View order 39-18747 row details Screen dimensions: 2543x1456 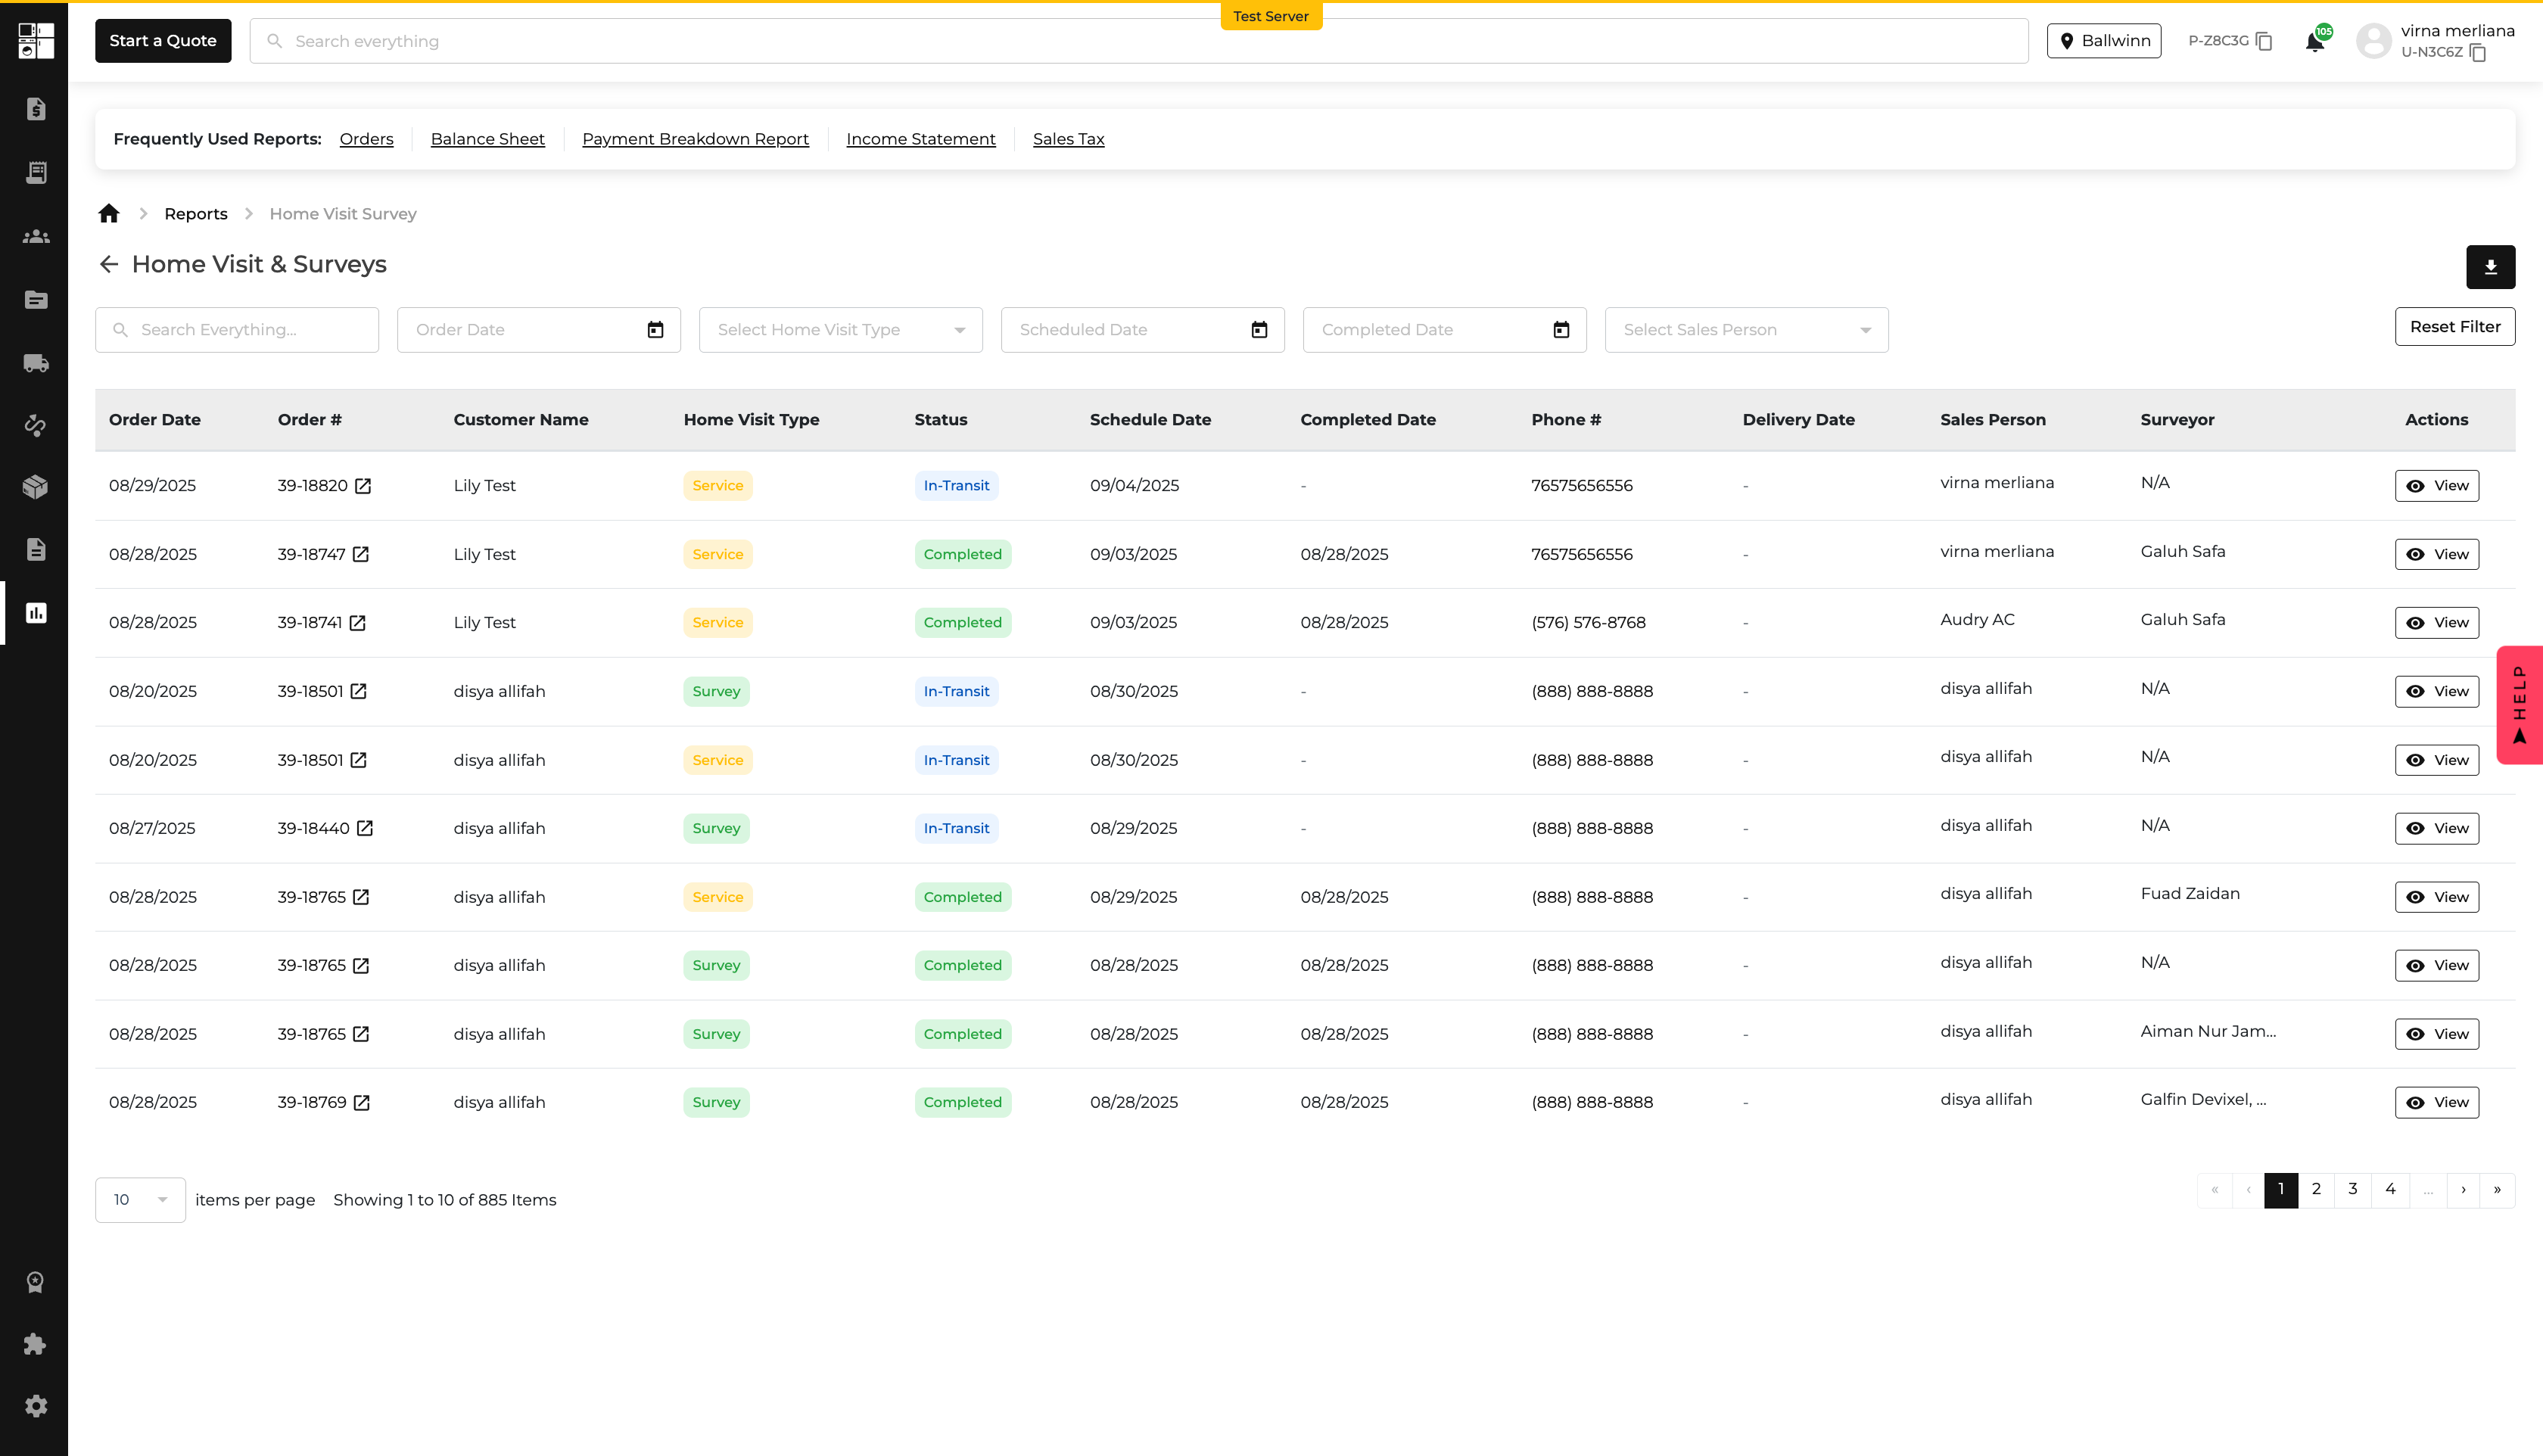click(2437, 554)
